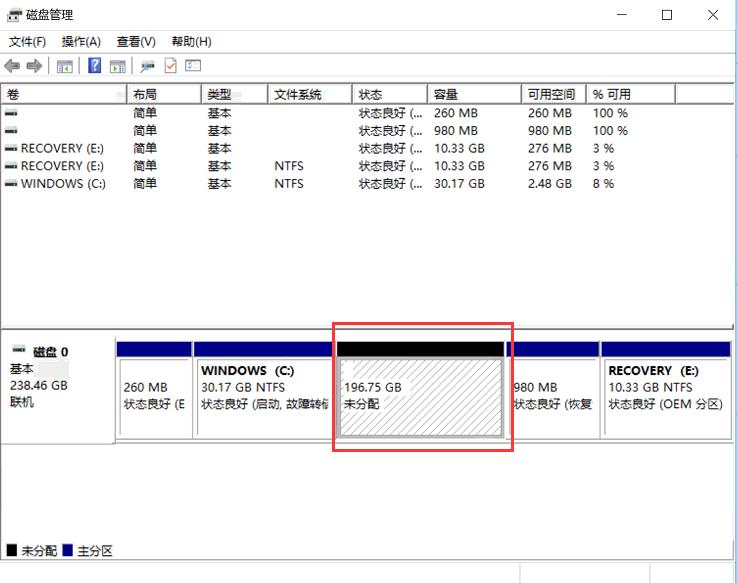This screenshot has width=737, height=583.
Task: Select the 260 MB partition in disk map
Action: tap(154, 390)
